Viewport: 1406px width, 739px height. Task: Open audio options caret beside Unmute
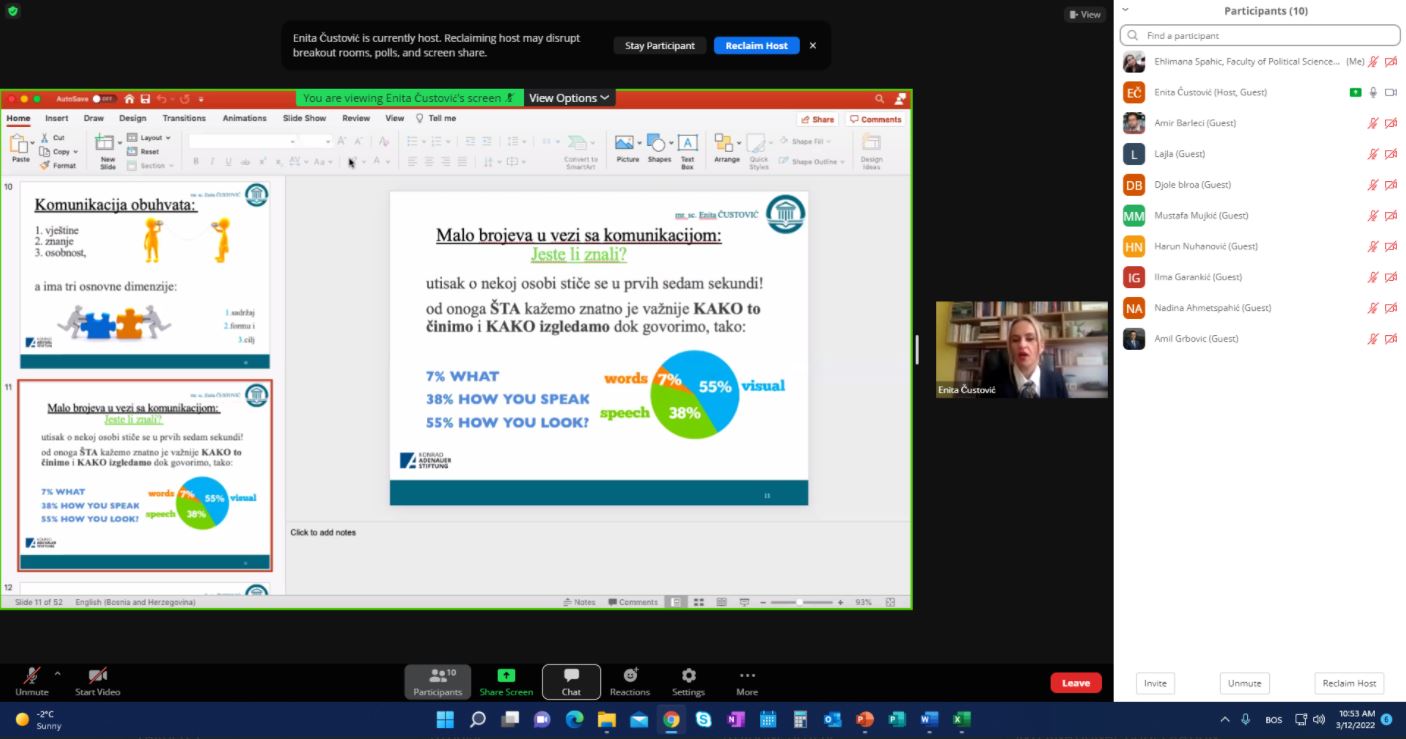tap(57, 674)
